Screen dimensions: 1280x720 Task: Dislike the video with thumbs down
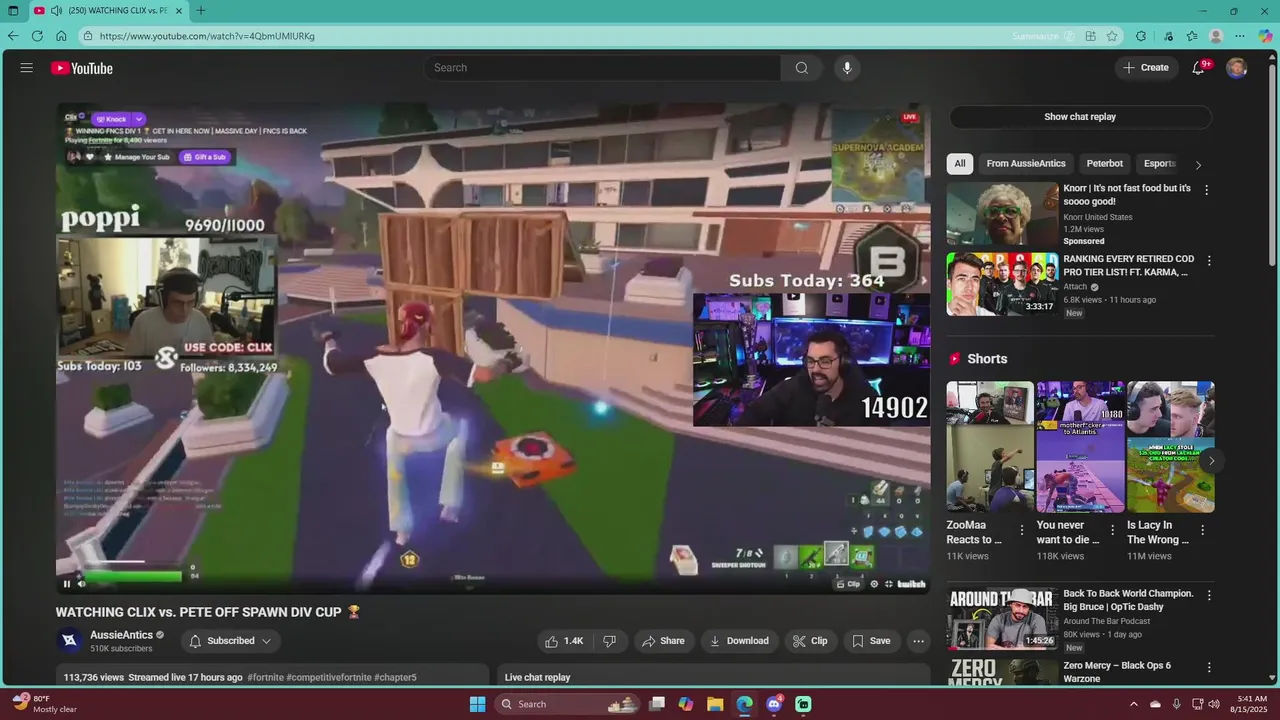point(609,641)
